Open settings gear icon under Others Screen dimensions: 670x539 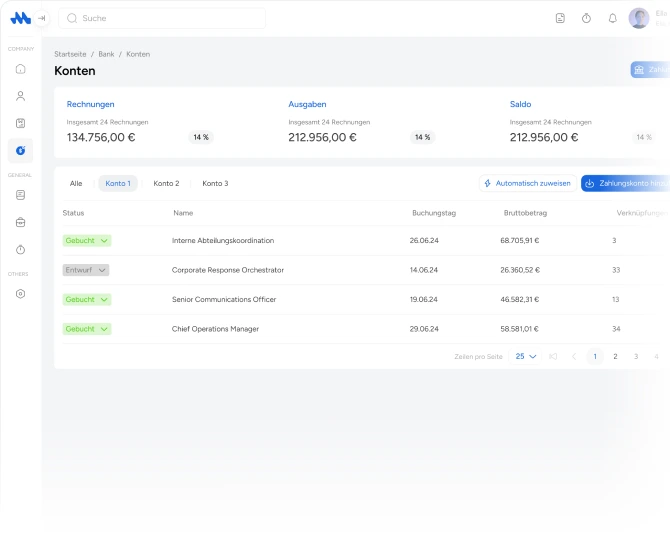tap(20, 294)
